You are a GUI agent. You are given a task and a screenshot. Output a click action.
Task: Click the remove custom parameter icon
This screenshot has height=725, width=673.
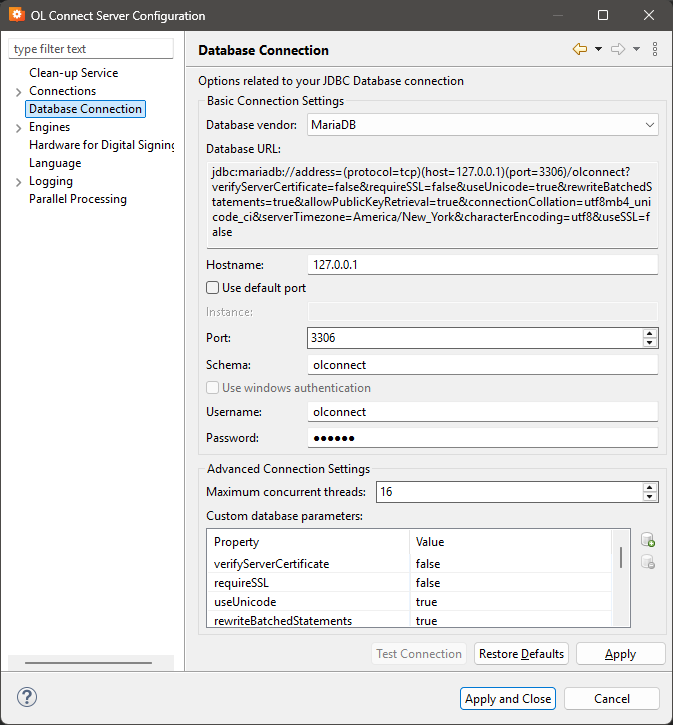click(x=648, y=562)
